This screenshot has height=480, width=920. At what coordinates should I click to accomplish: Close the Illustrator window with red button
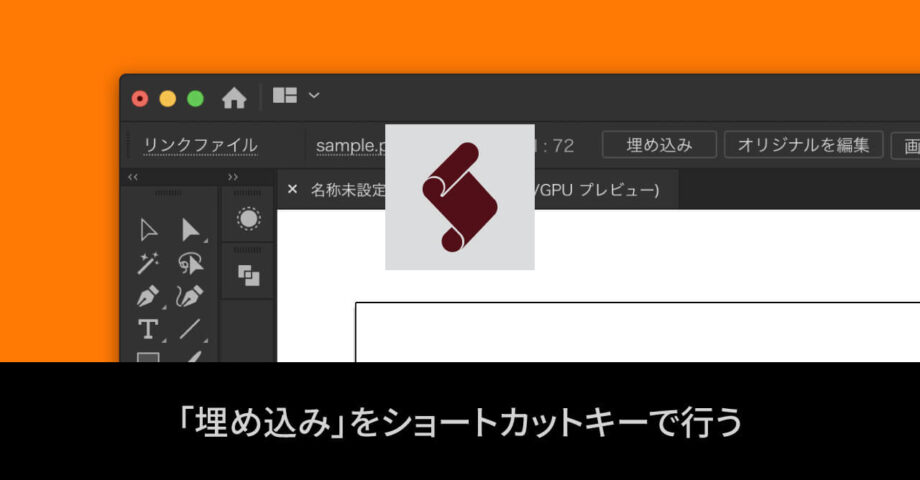(140, 99)
